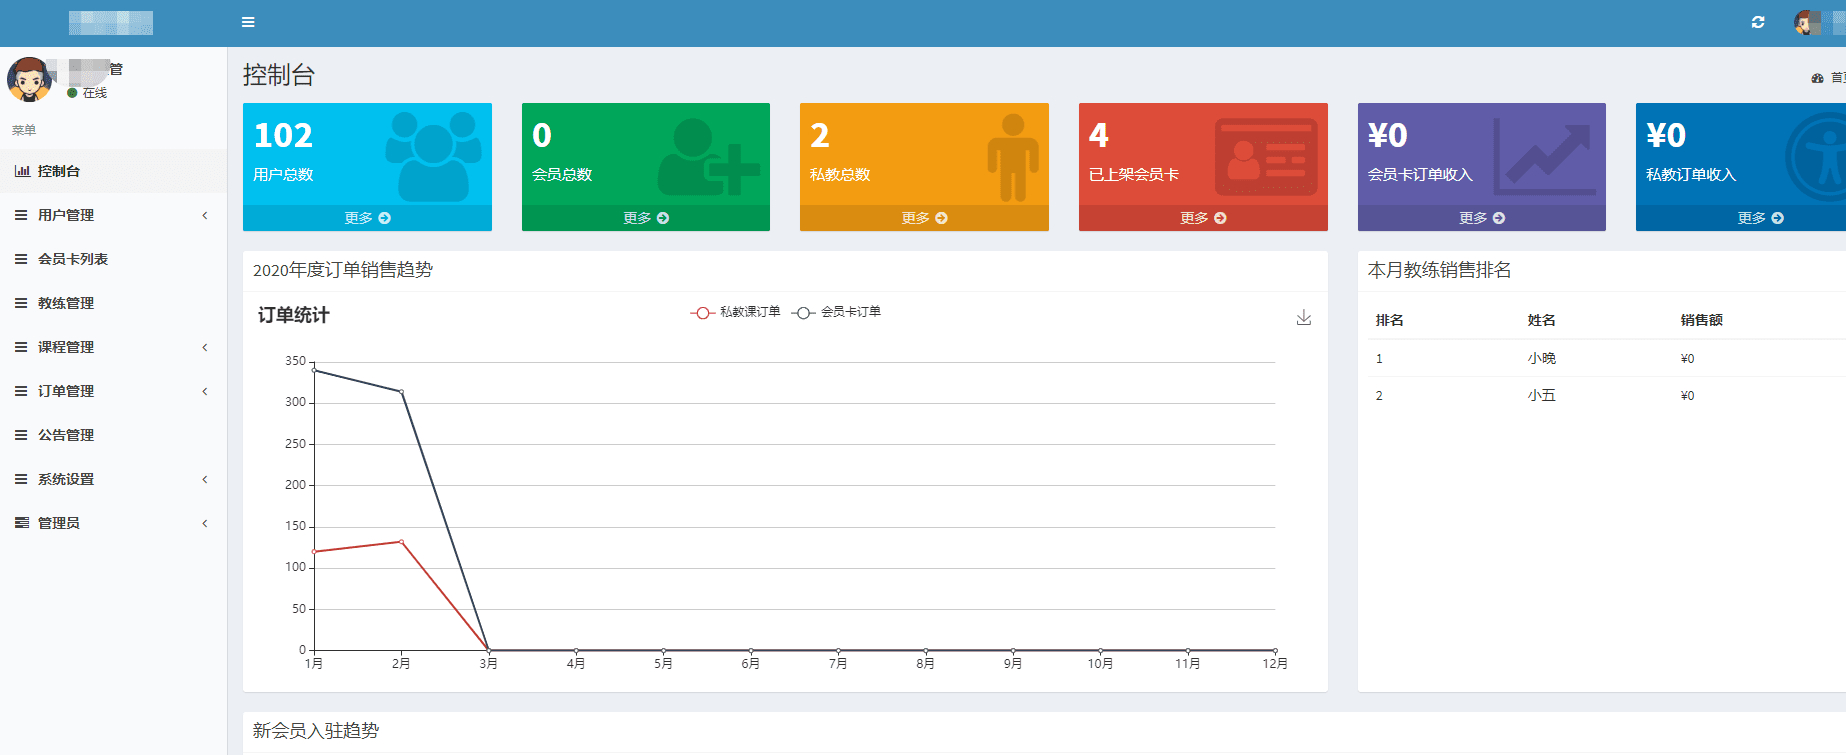1846x755 pixels.
Task: Click the users group icon on 用户总数 card
Action: pos(433,156)
